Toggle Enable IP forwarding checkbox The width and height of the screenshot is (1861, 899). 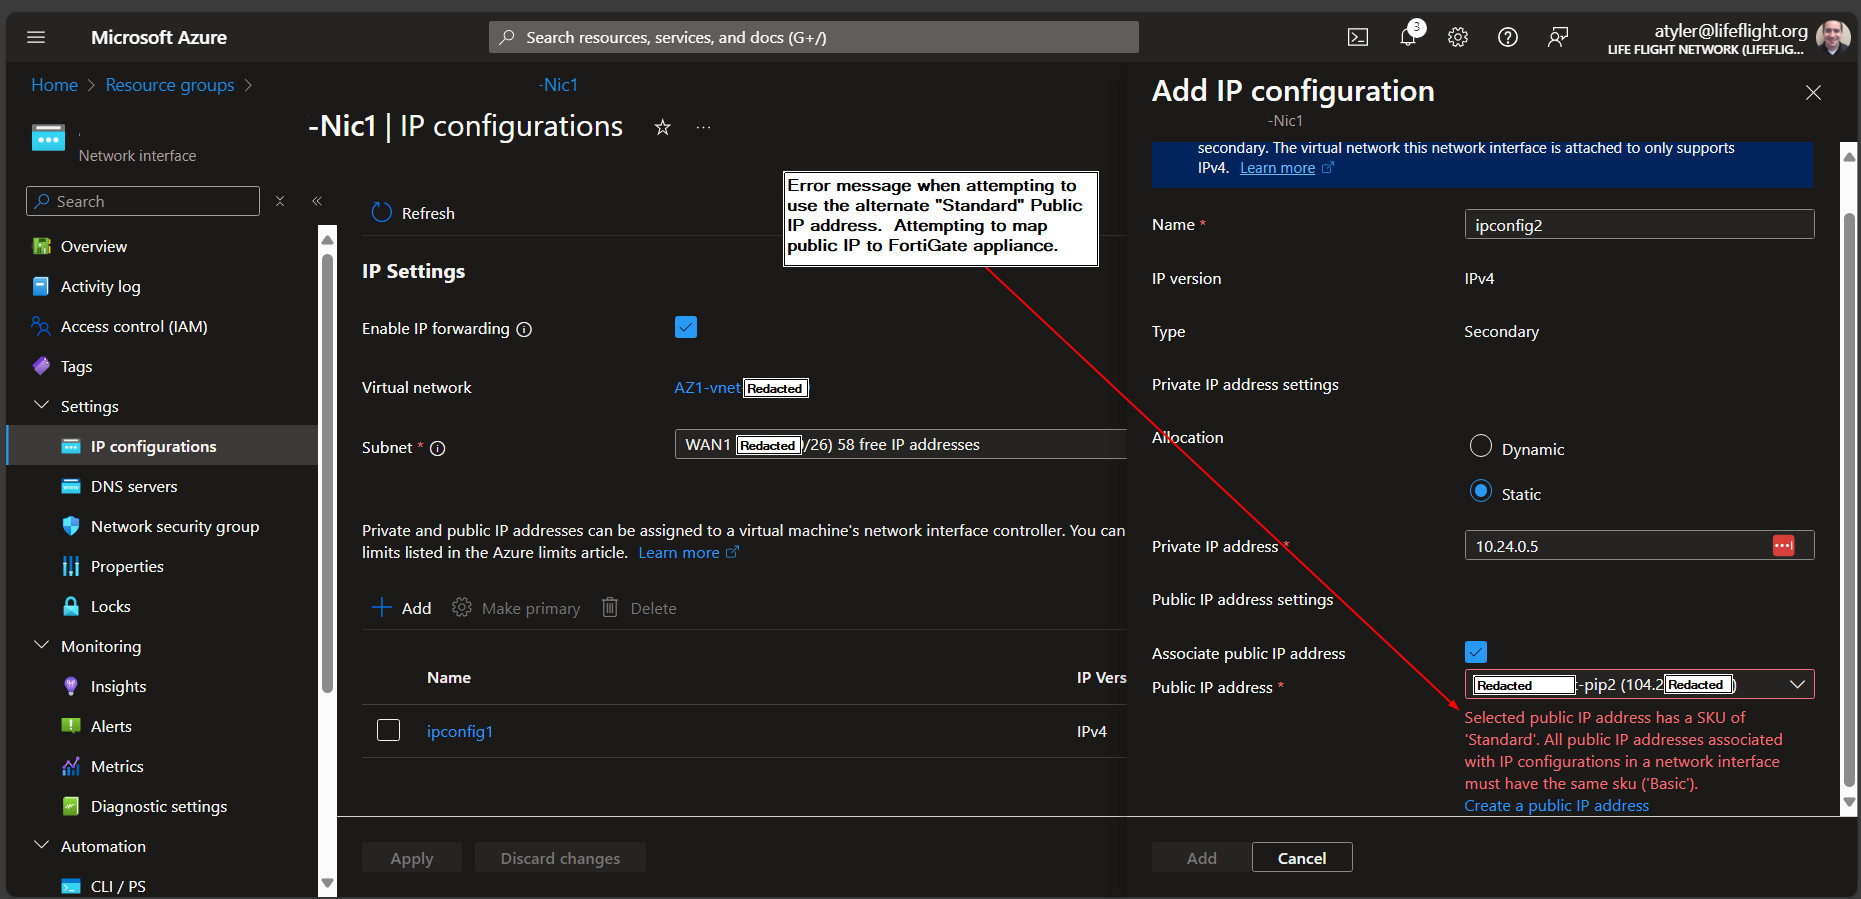click(x=686, y=327)
